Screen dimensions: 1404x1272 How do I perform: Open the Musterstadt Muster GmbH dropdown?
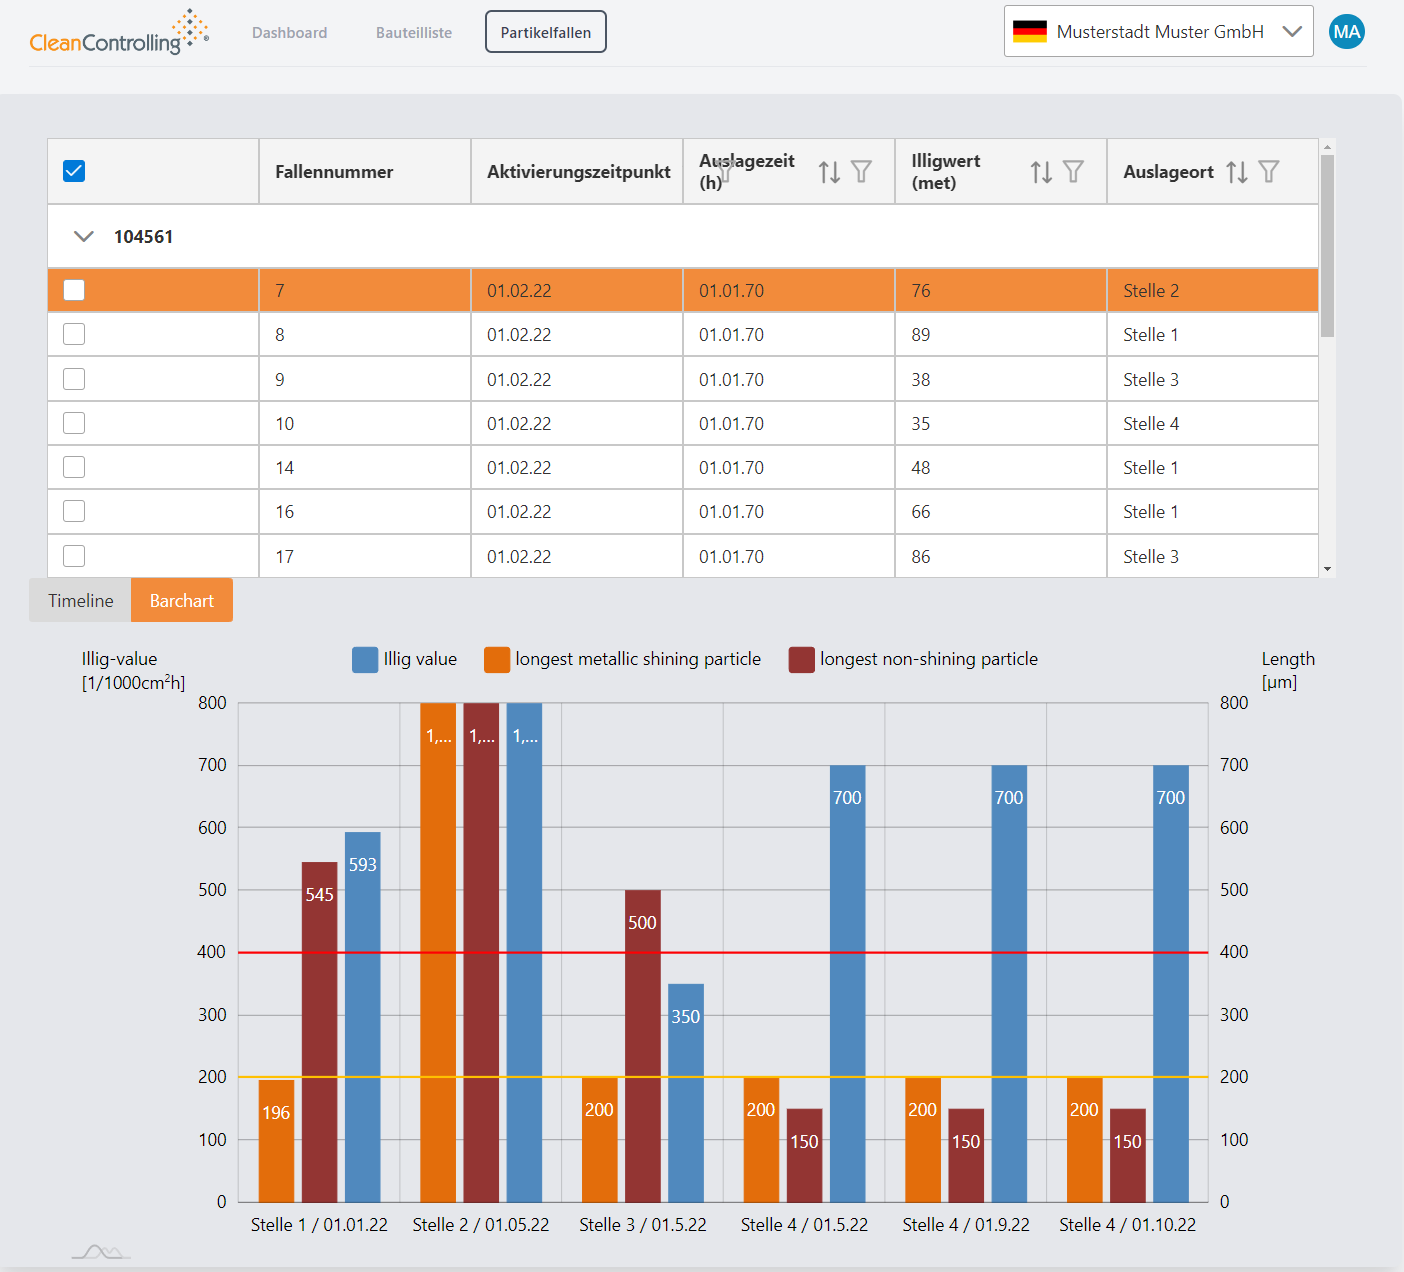click(1158, 32)
